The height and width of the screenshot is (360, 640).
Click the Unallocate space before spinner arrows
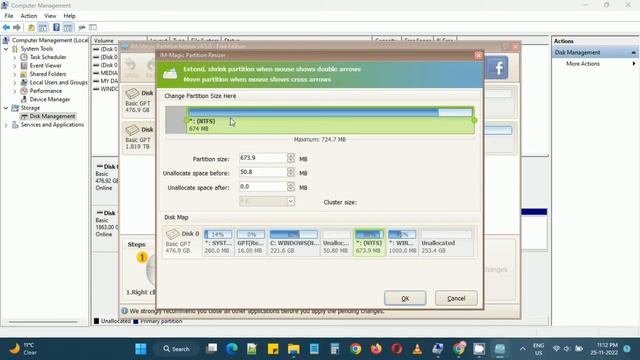point(291,172)
